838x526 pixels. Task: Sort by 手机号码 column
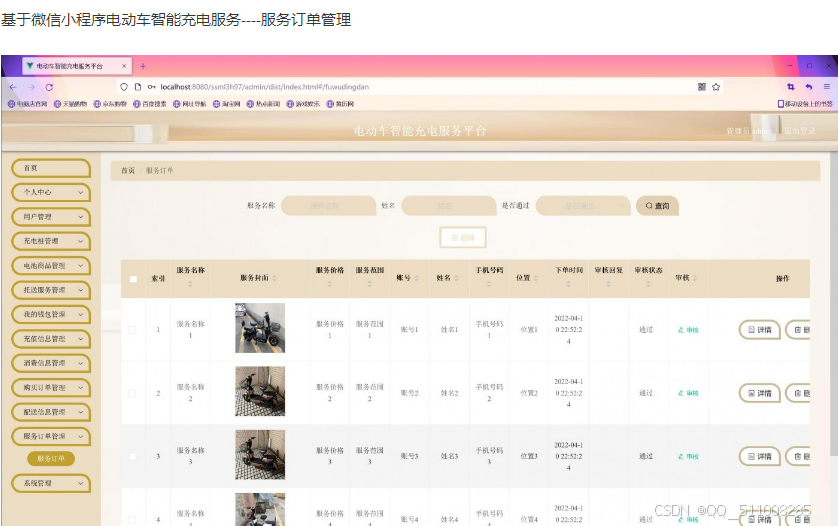click(x=489, y=284)
